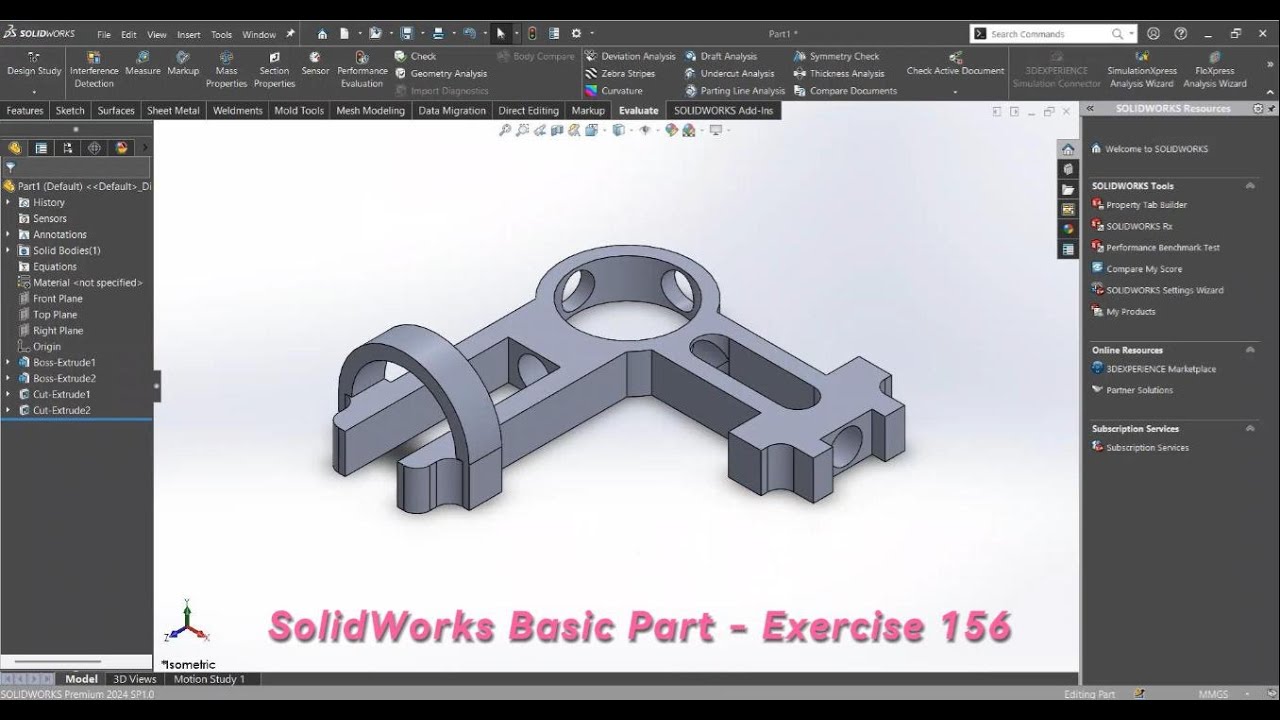Open Geometry Analysis

(441, 73)
